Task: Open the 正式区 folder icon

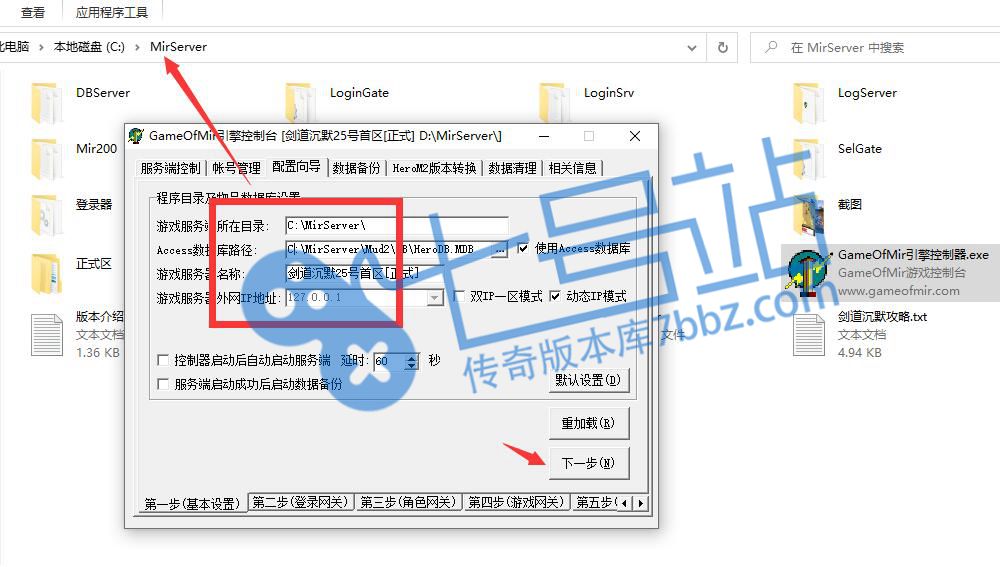Action: pos(47,273)
